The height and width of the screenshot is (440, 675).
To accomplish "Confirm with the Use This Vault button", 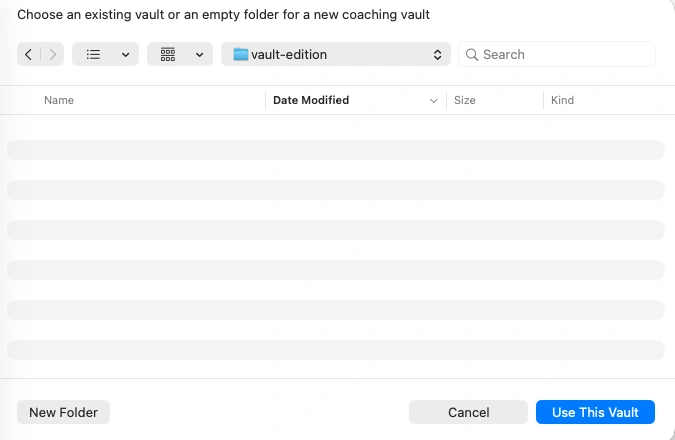I will tap(595, 412).
